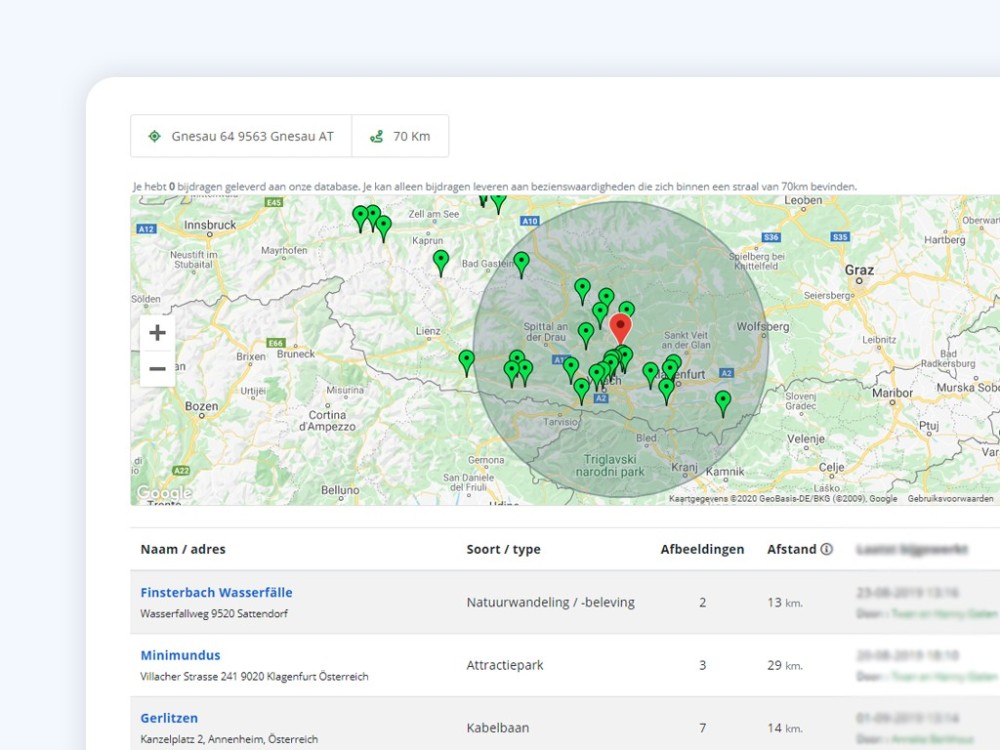This screenshot has width=1000, height=750.
Task: Click the green marker south of Triglavski narodni park
Action: coord(722,399)
